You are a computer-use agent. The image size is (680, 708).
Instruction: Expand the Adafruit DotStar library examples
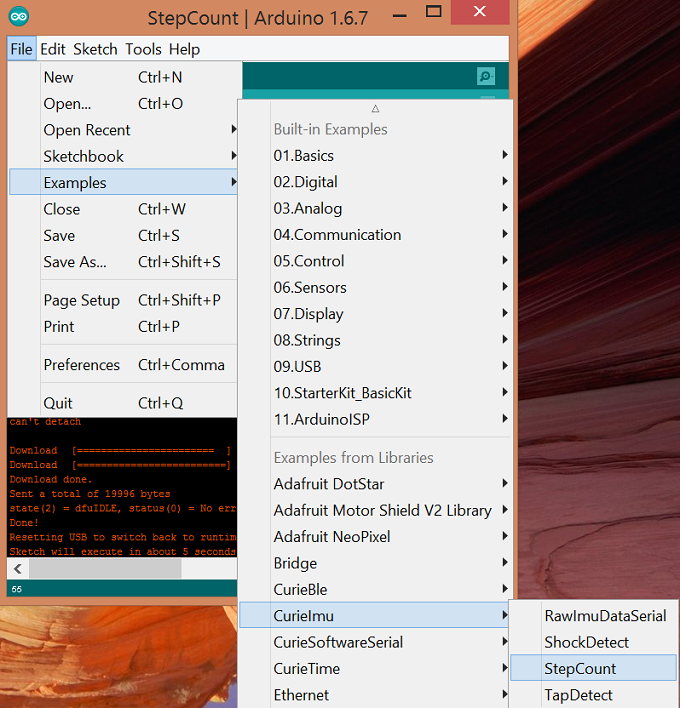(376, 484)
